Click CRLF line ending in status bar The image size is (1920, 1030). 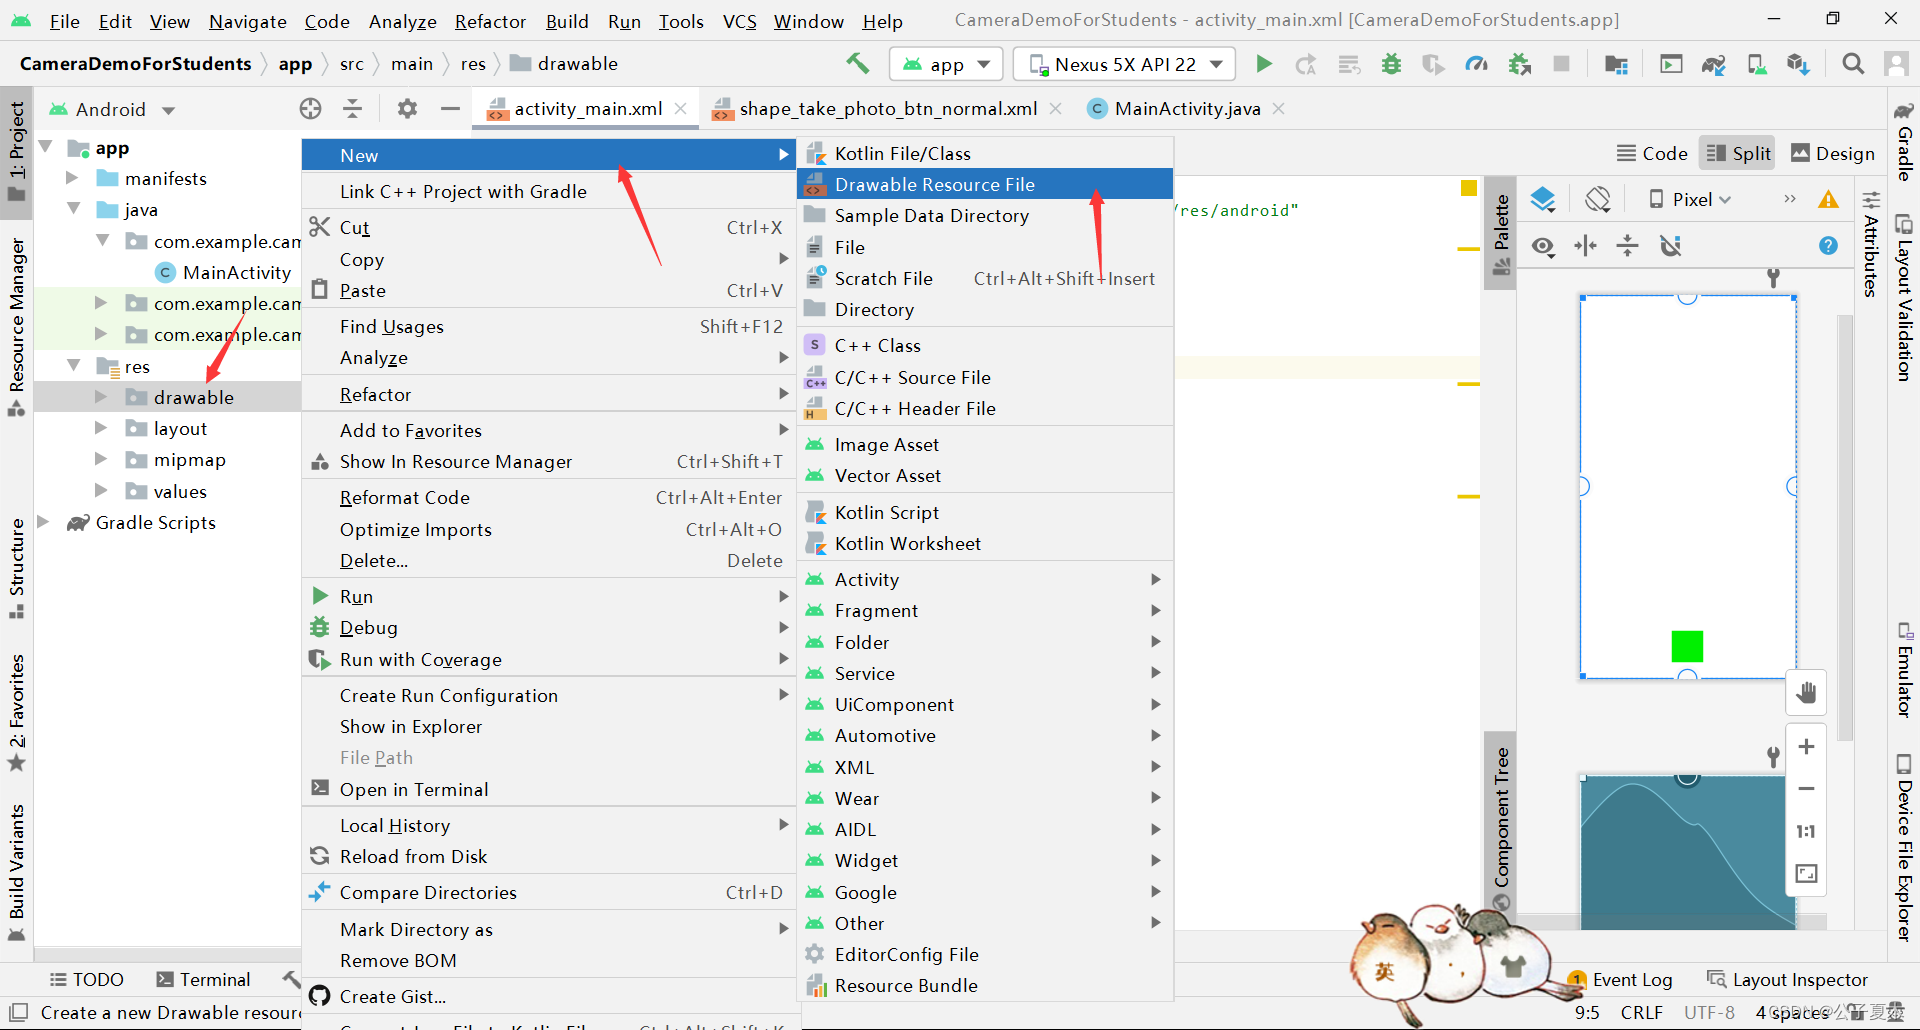click(x=1642, y=1012)
